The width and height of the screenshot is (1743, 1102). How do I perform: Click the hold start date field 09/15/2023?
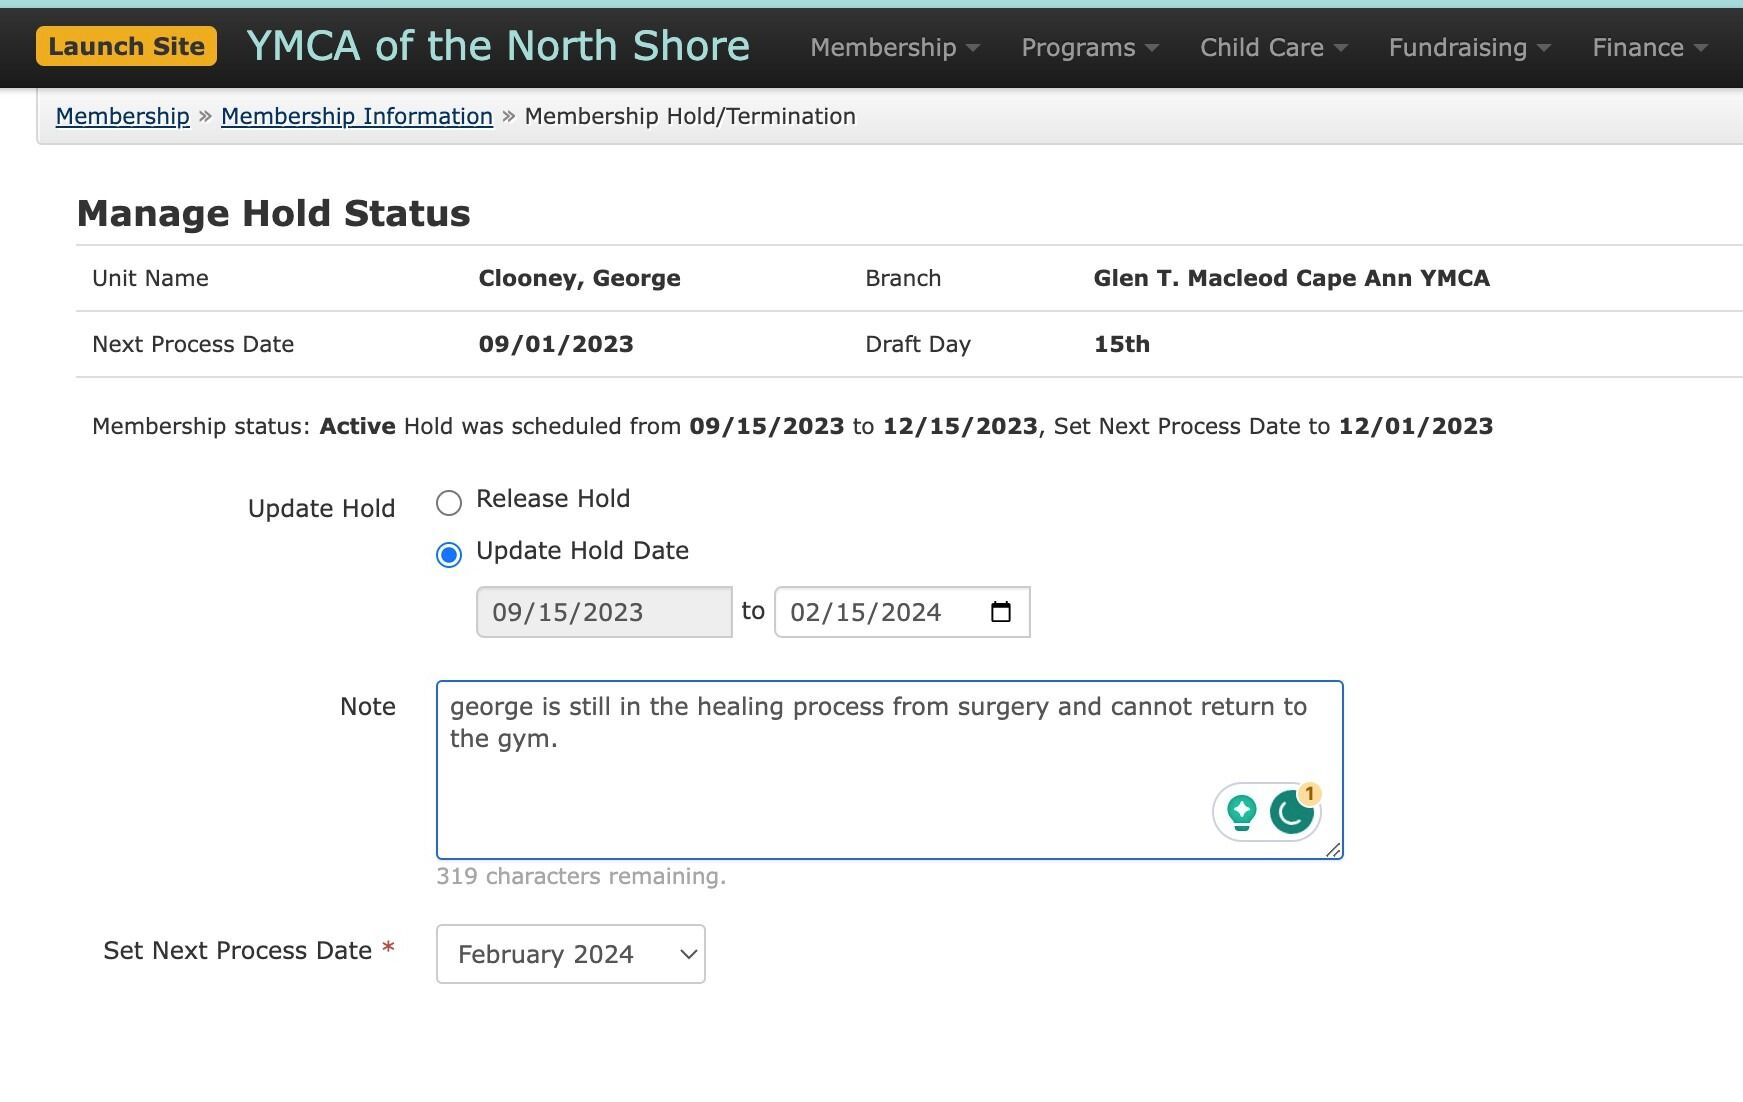point(604,612)
